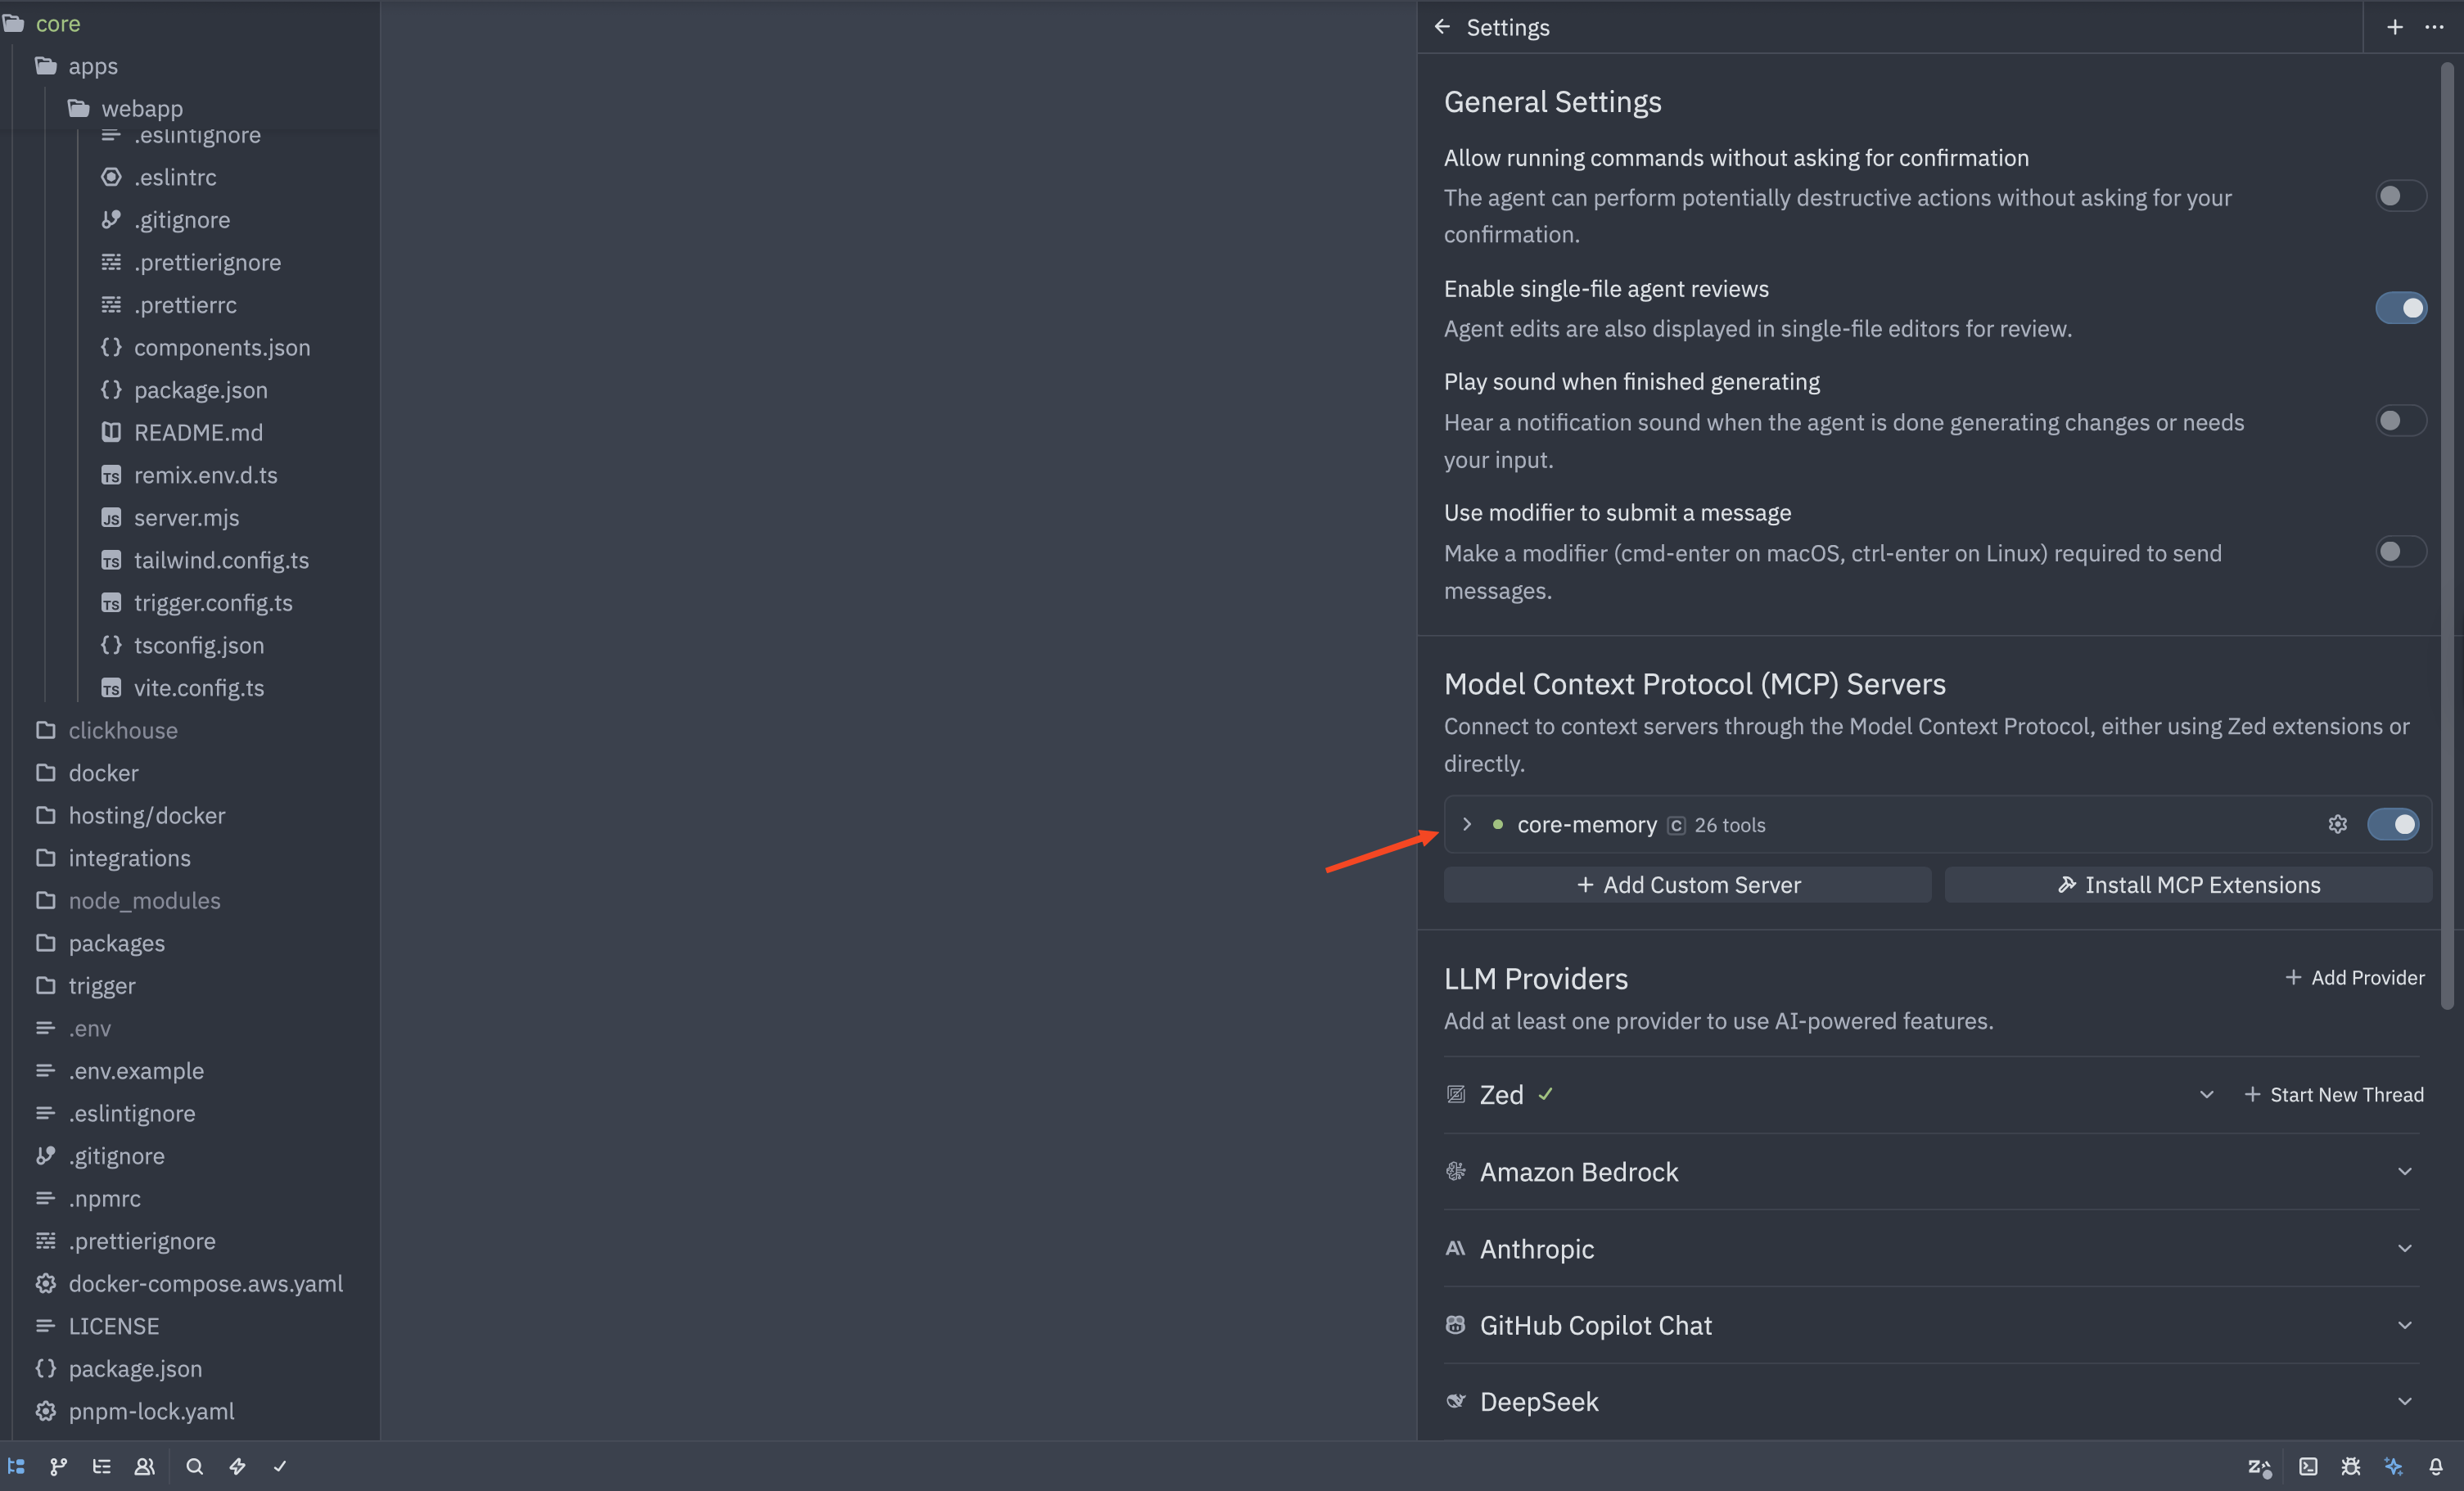Click Add Custom Server button

click(x=1687, y=884)
